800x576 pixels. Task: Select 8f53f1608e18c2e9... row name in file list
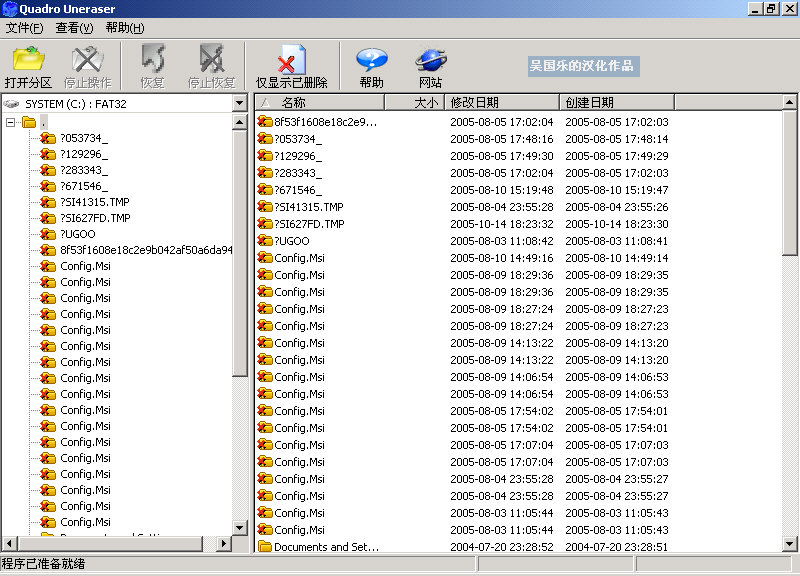(x=326, y=122)
